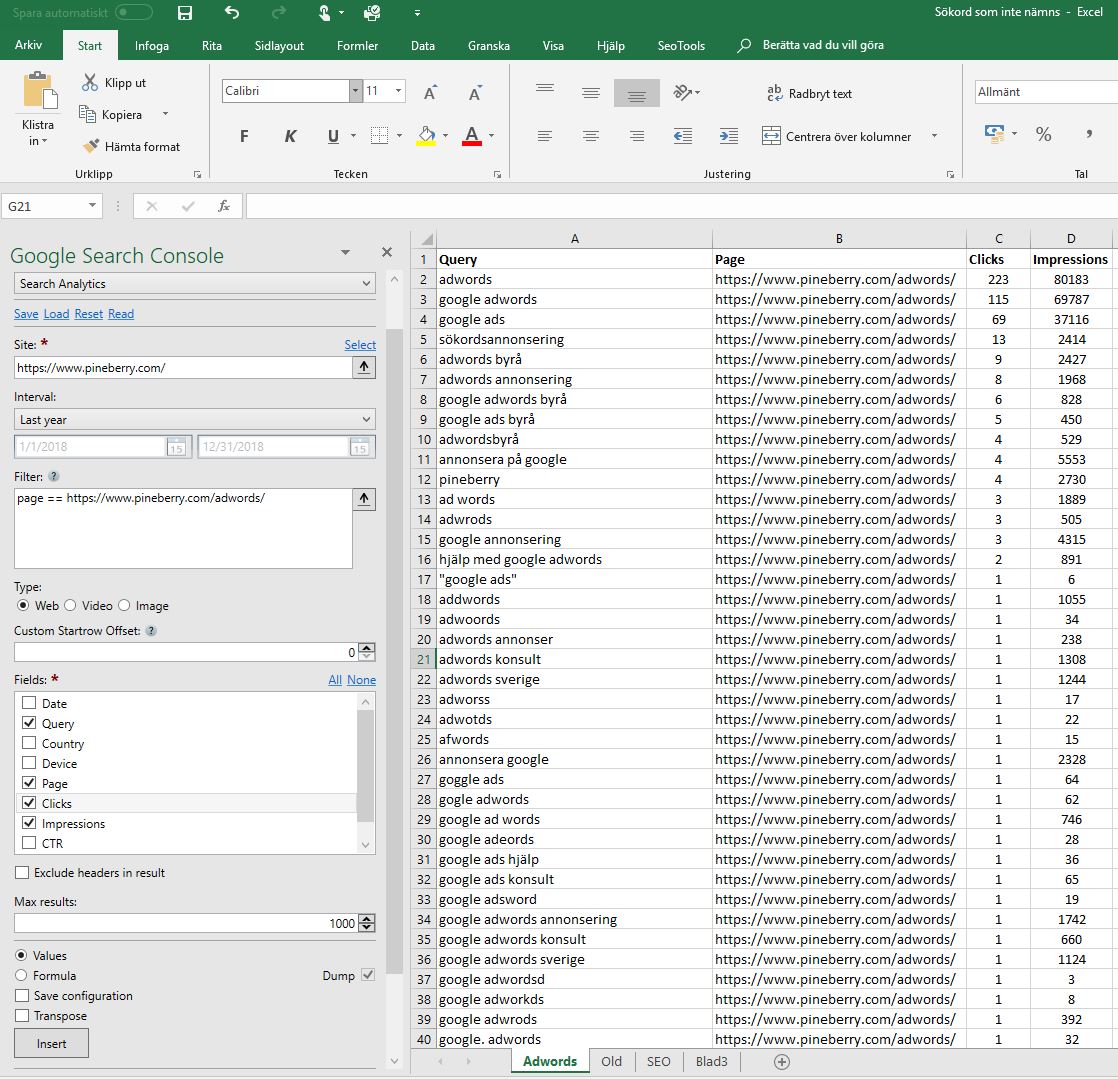Increase font size with larger A icon
This screenshot has width=1118, height=1079.
pyautogui.click(x=431, y=92)
